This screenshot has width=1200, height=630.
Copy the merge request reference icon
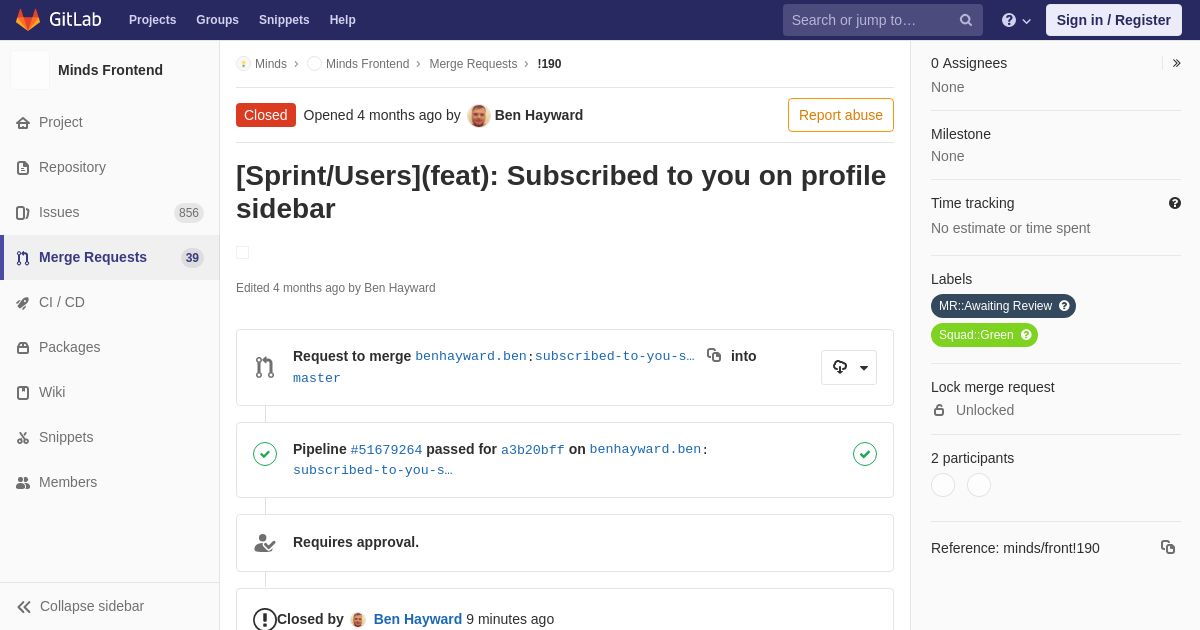click(1168, 547)
